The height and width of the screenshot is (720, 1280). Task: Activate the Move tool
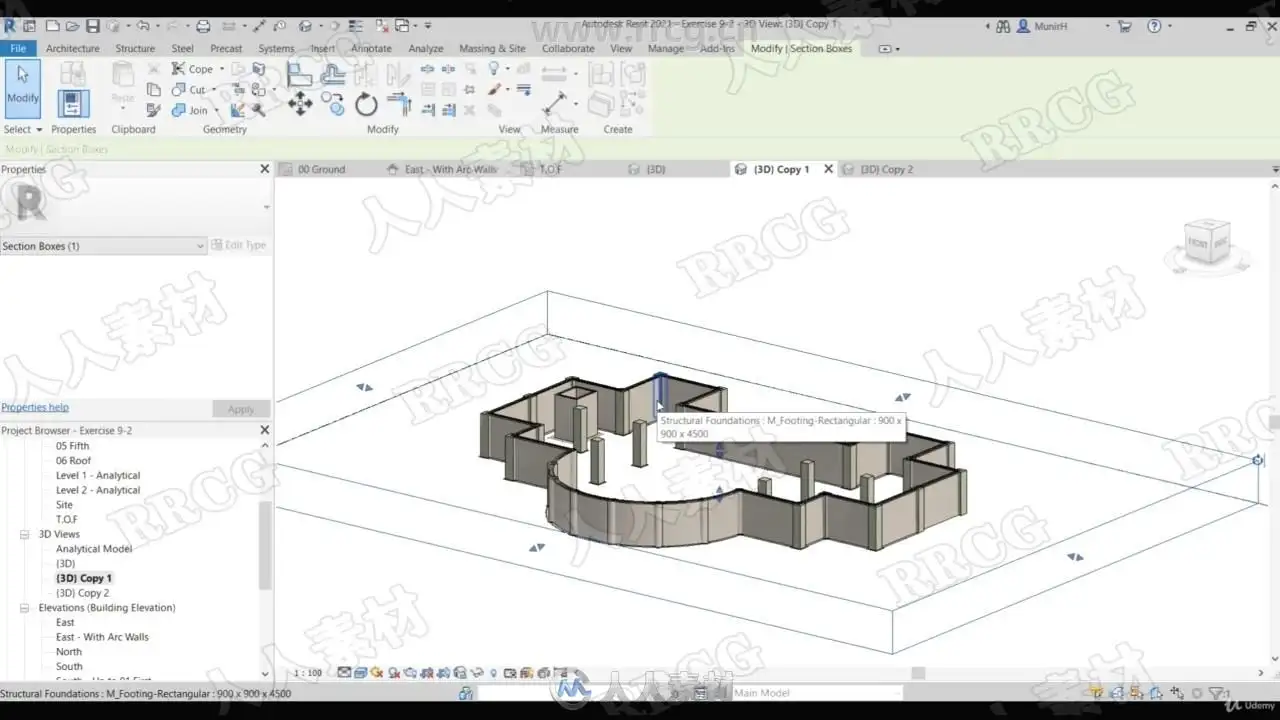coord(299,104)
